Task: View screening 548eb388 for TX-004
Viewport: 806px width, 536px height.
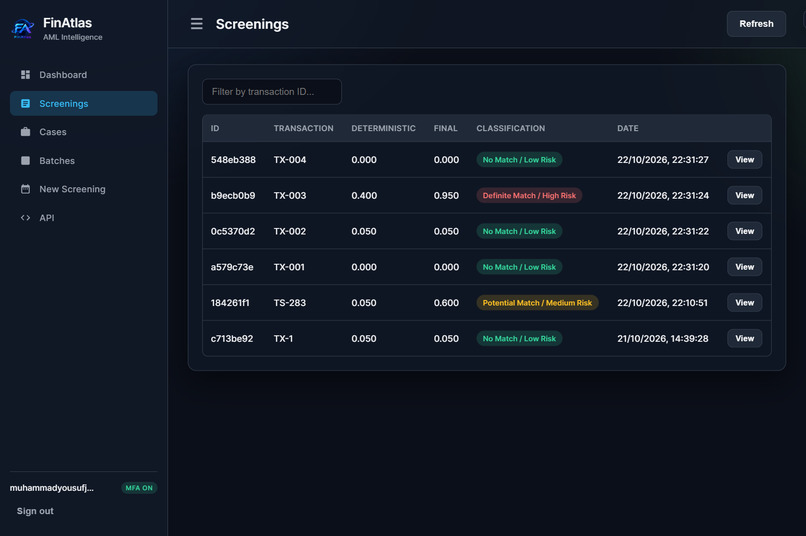Action: [x=744, y=159]
